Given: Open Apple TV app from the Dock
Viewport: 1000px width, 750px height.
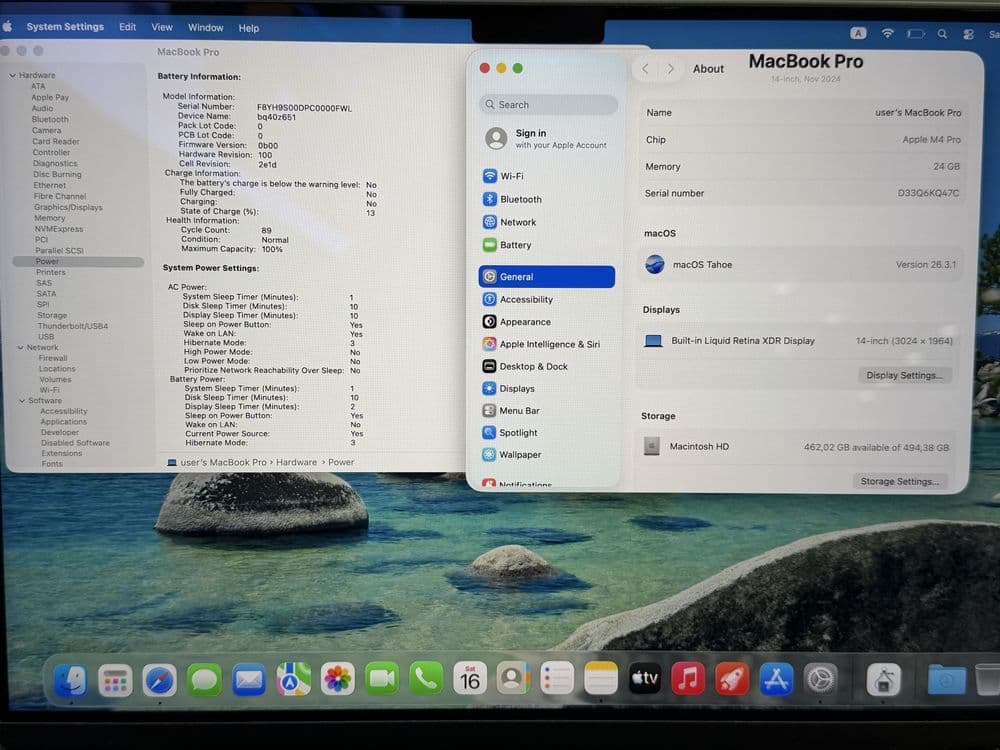Looking at the screenshot, I should [x=645, y=679].
